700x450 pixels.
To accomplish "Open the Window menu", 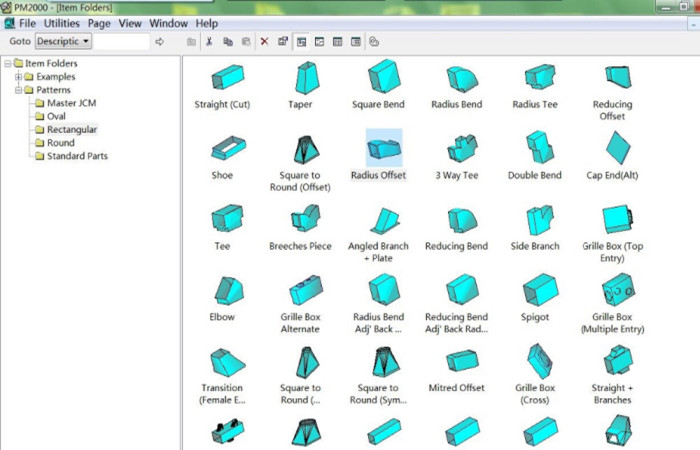I will tap(168, 23).
